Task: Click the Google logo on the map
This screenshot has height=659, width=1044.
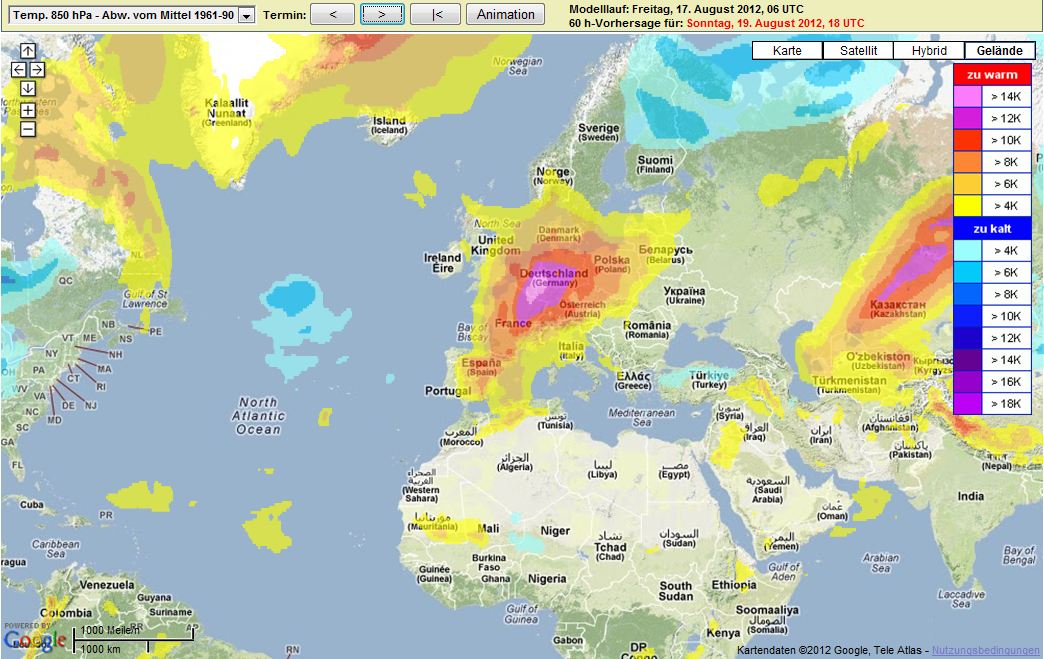Action: pos(35,640)
